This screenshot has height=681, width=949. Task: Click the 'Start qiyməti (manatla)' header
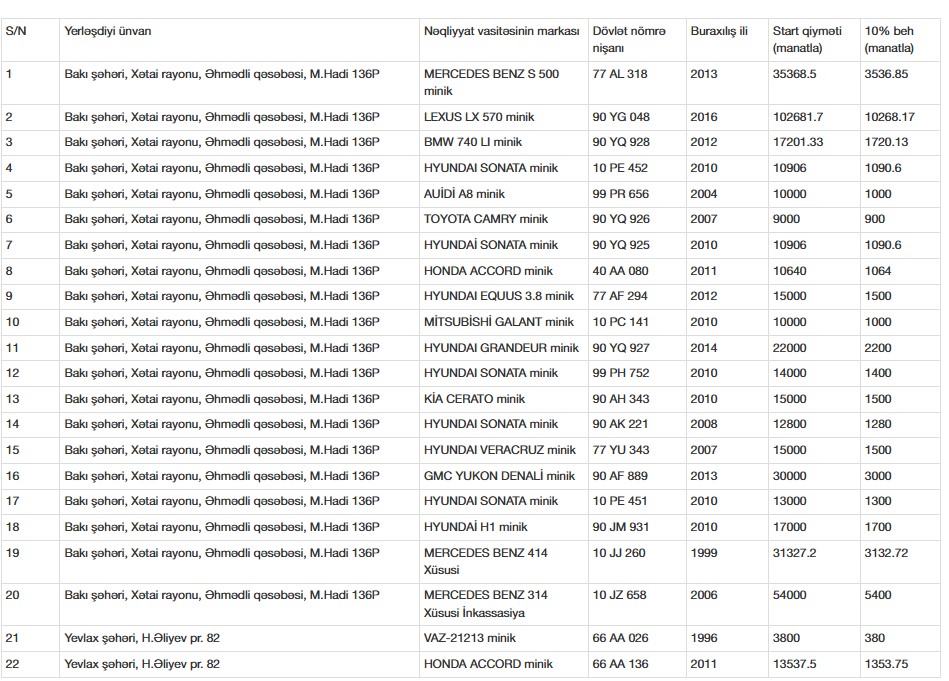pyautogui.click(x=807, y=39)
